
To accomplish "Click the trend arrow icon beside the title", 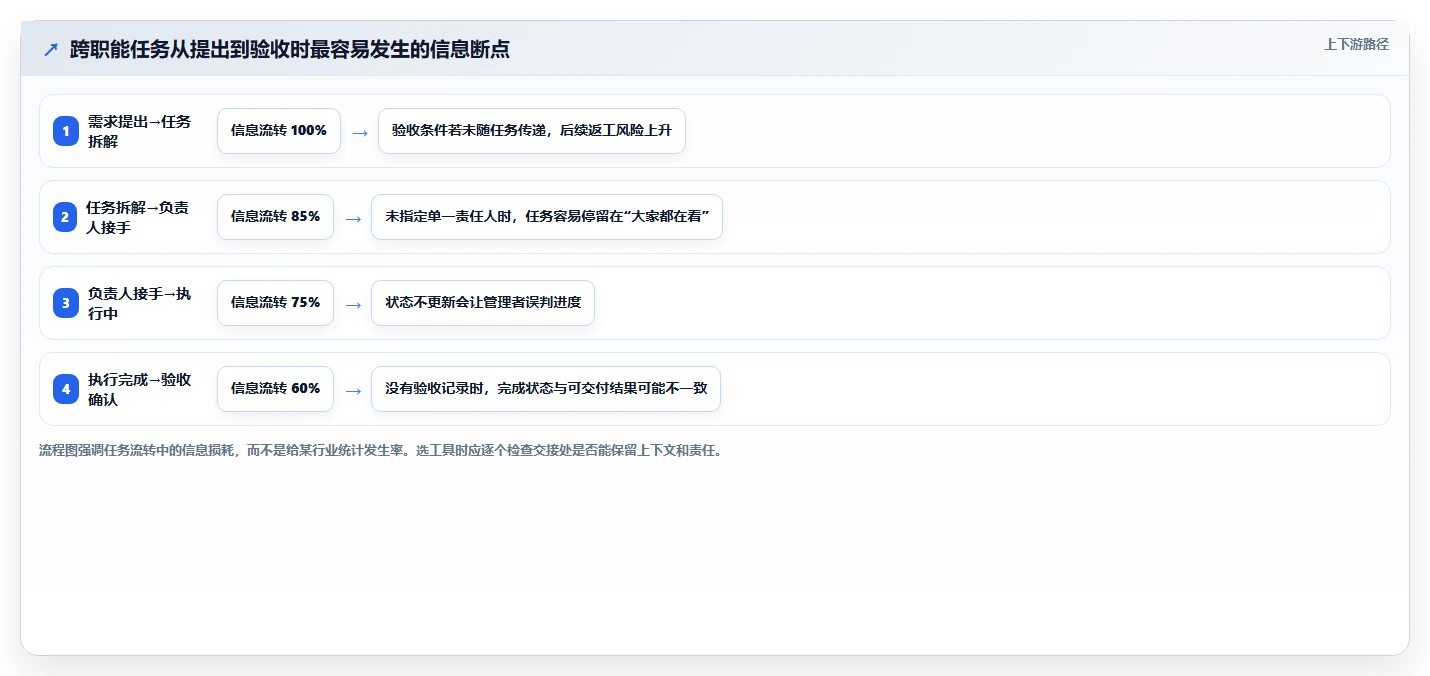I will point(51,49).
